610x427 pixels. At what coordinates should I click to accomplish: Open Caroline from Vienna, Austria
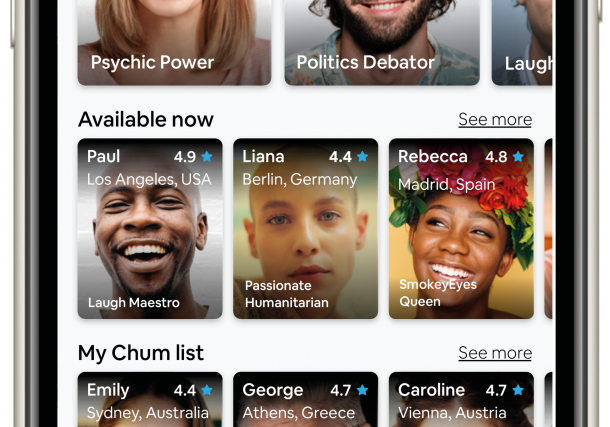[461, 399]
